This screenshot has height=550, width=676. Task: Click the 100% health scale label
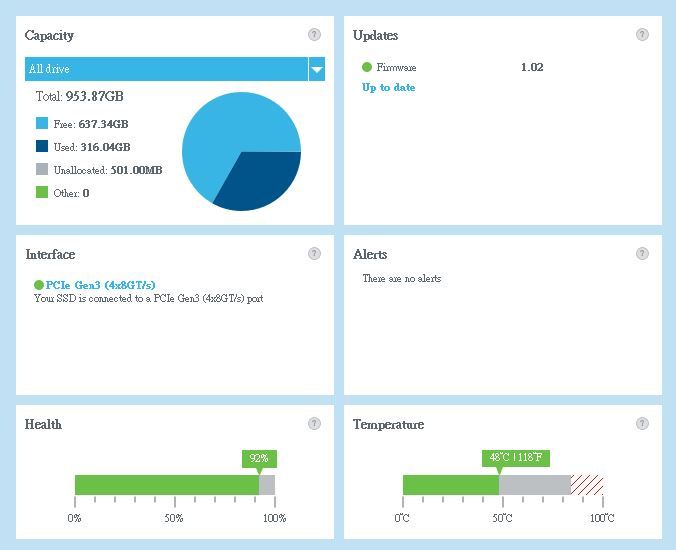pos(275,518)
